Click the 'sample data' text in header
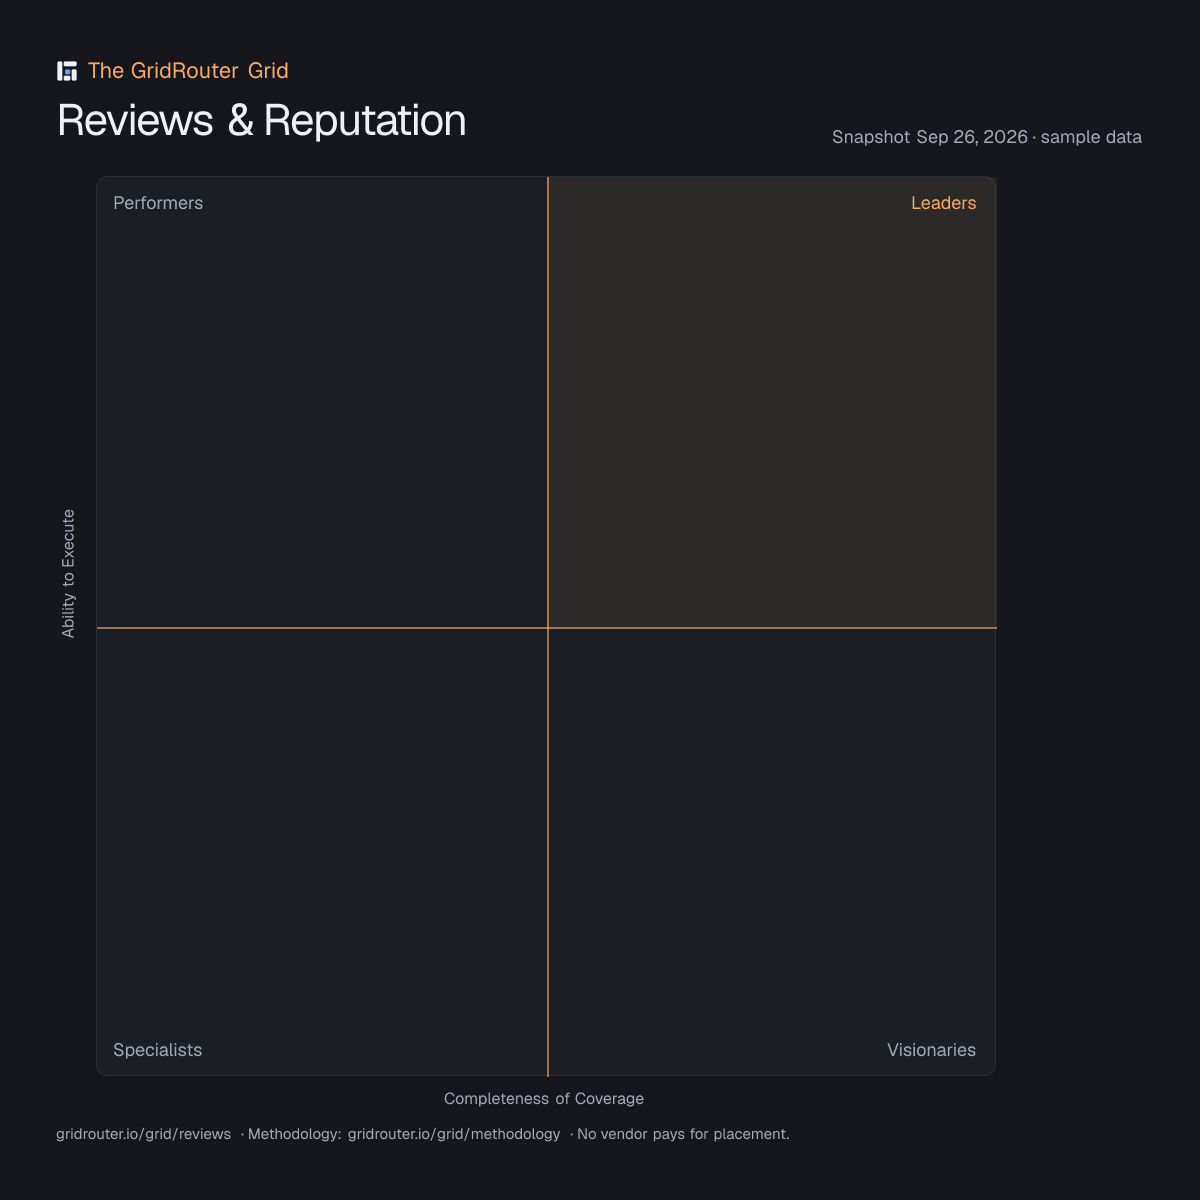This screenshot has height=1200, width=1200. click(1091, 137)
